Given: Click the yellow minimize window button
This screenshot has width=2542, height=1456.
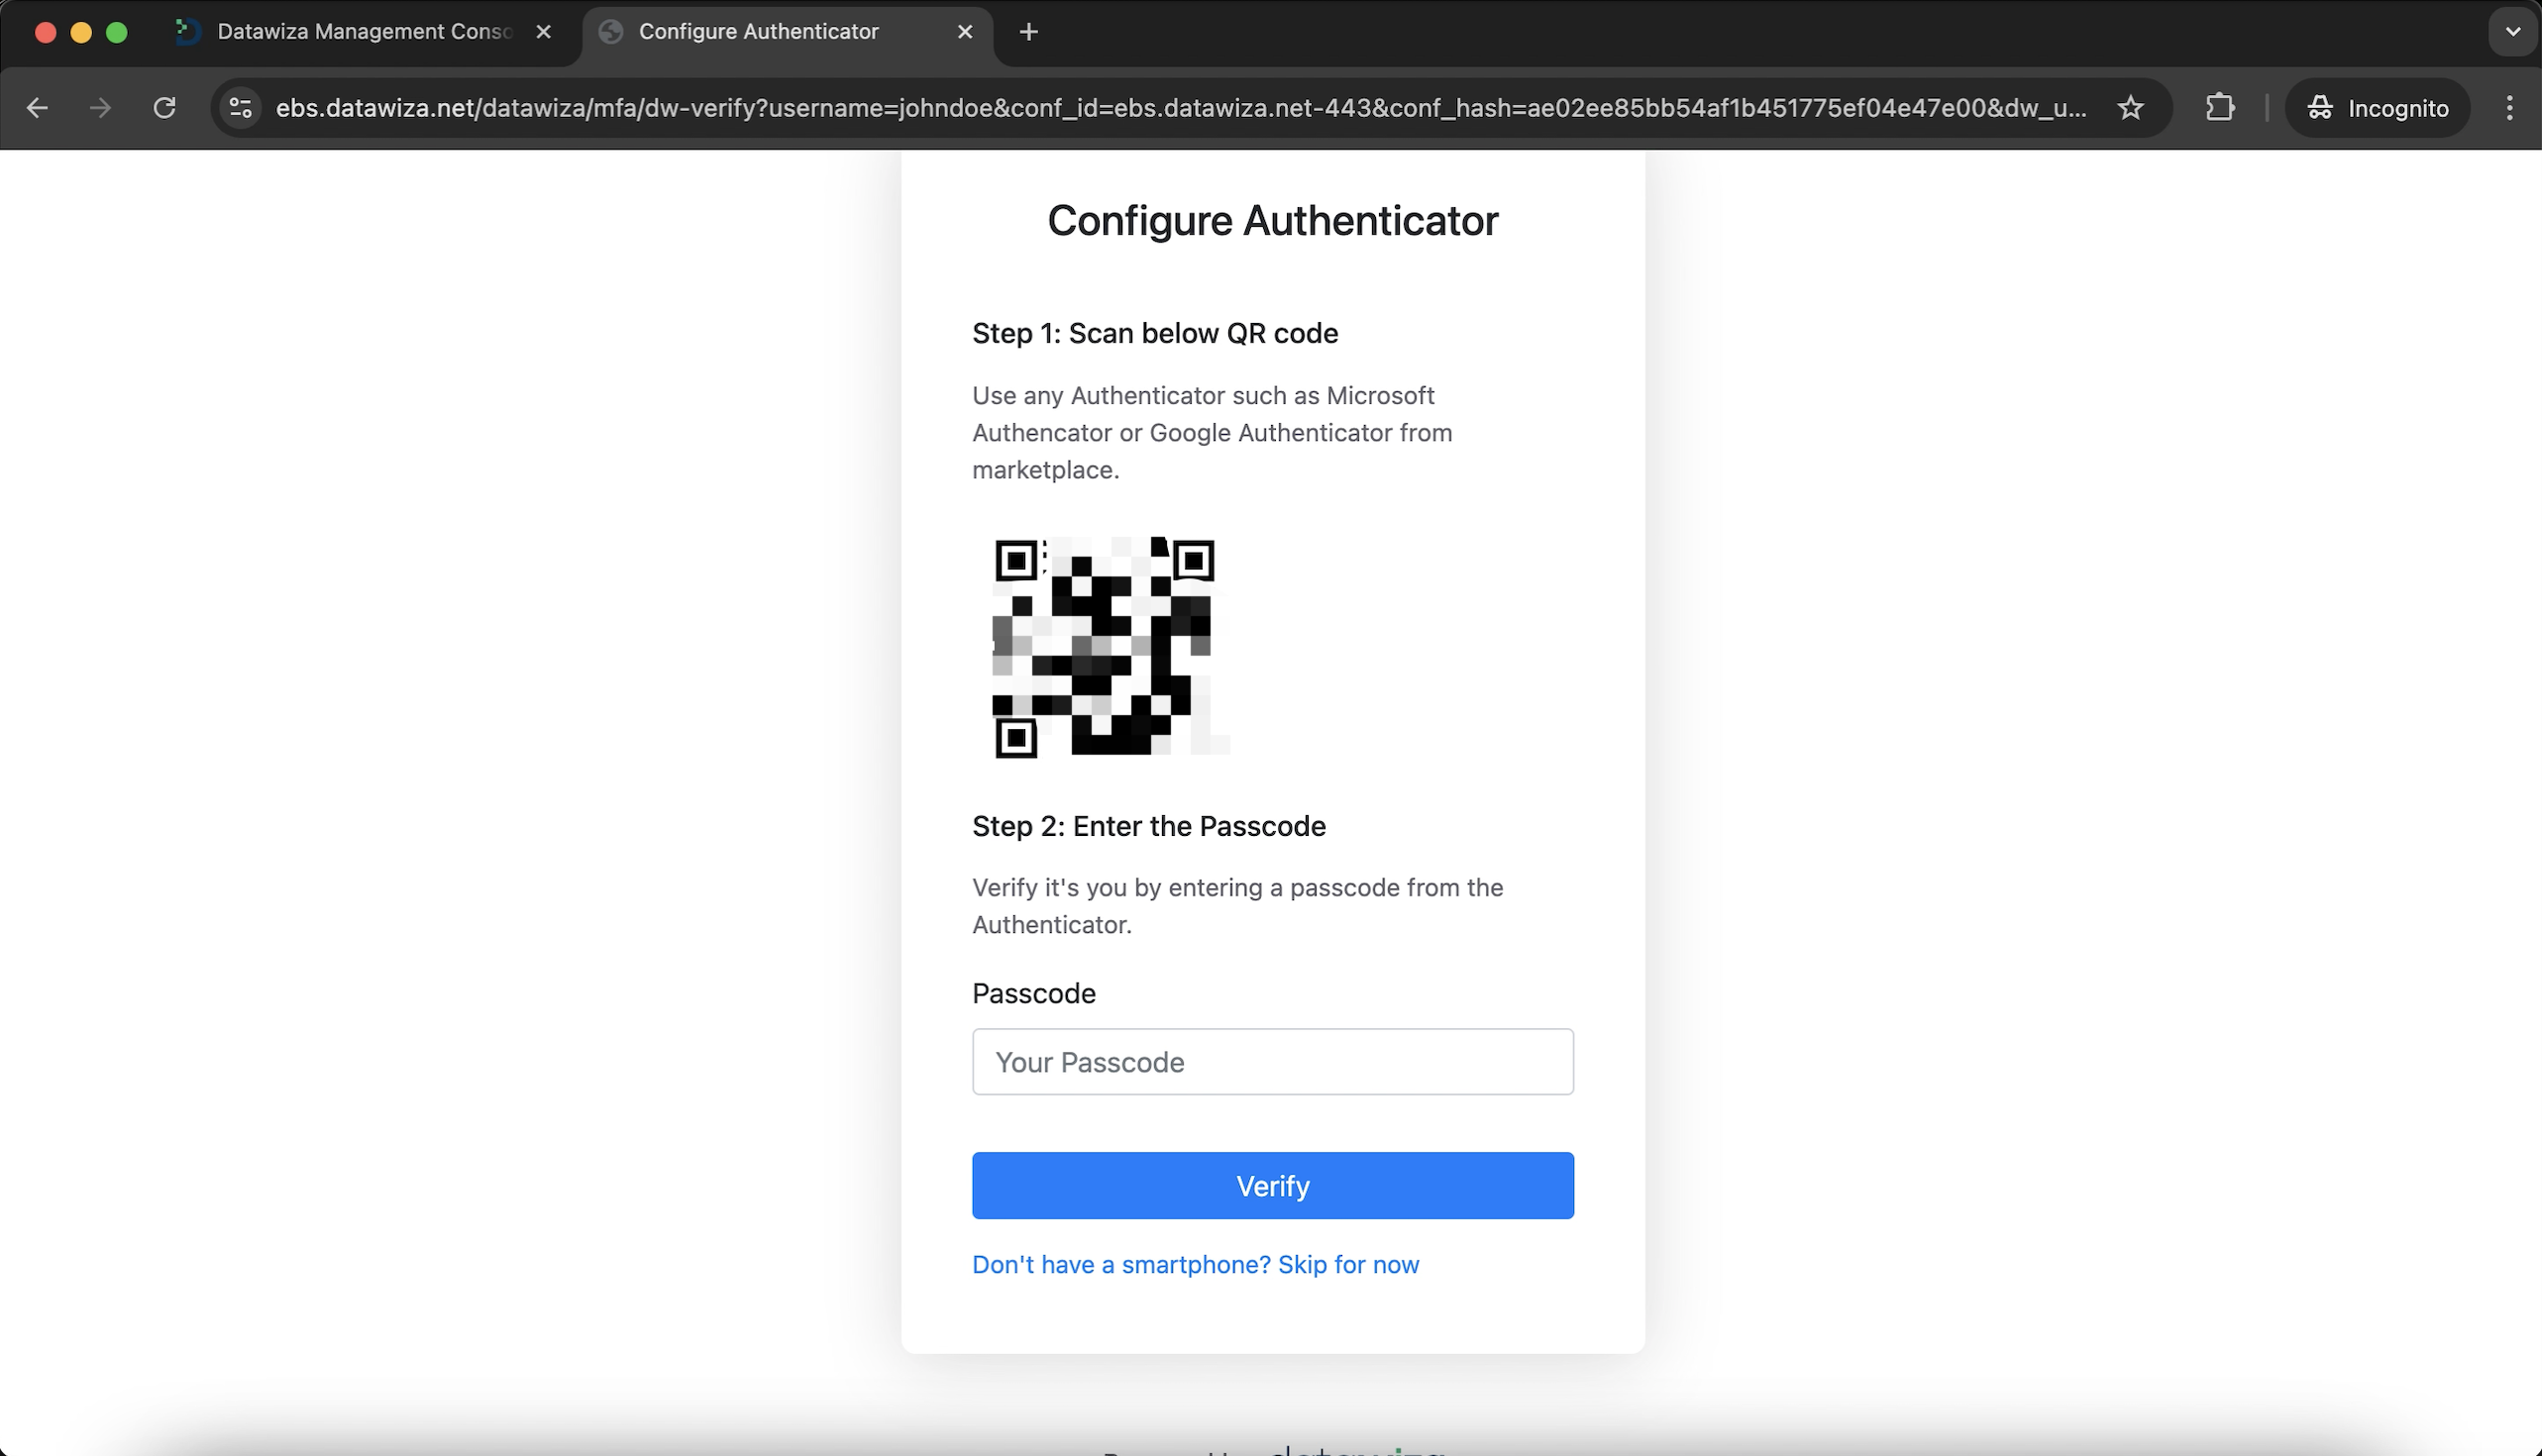Looking at the screenshot, I should click(81, 32).
